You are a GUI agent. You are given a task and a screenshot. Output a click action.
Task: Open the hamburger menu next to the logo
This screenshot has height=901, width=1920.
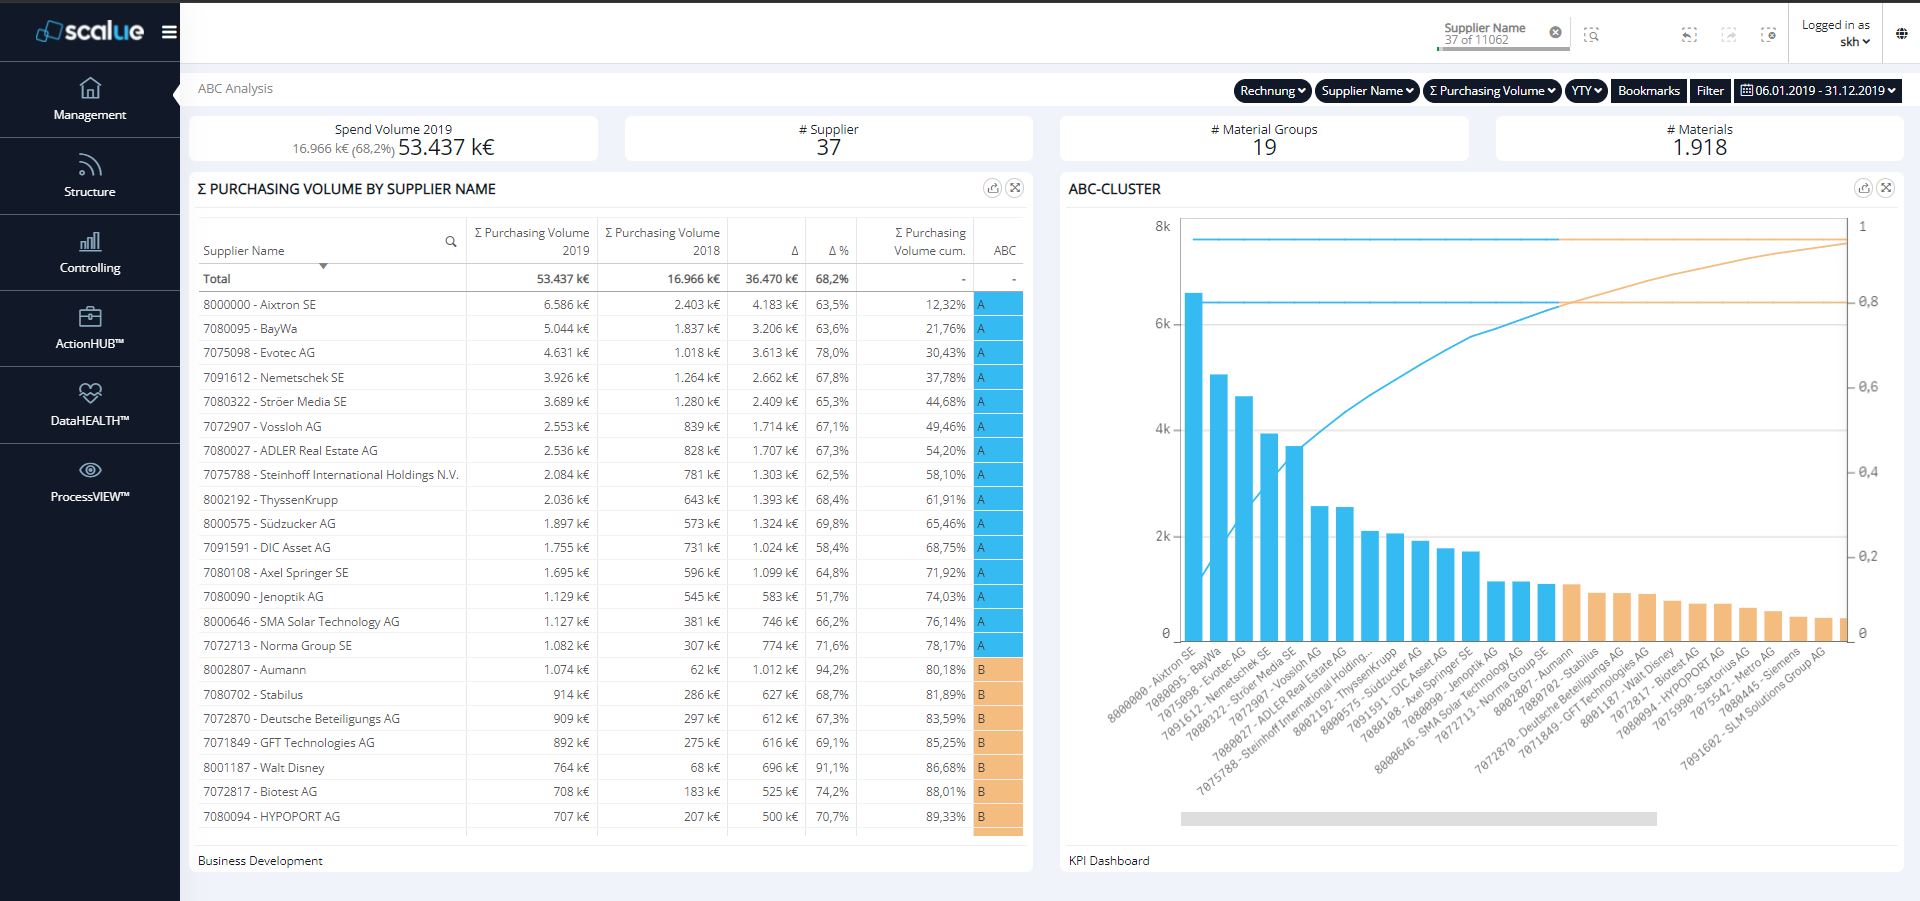tap(170, 31)
